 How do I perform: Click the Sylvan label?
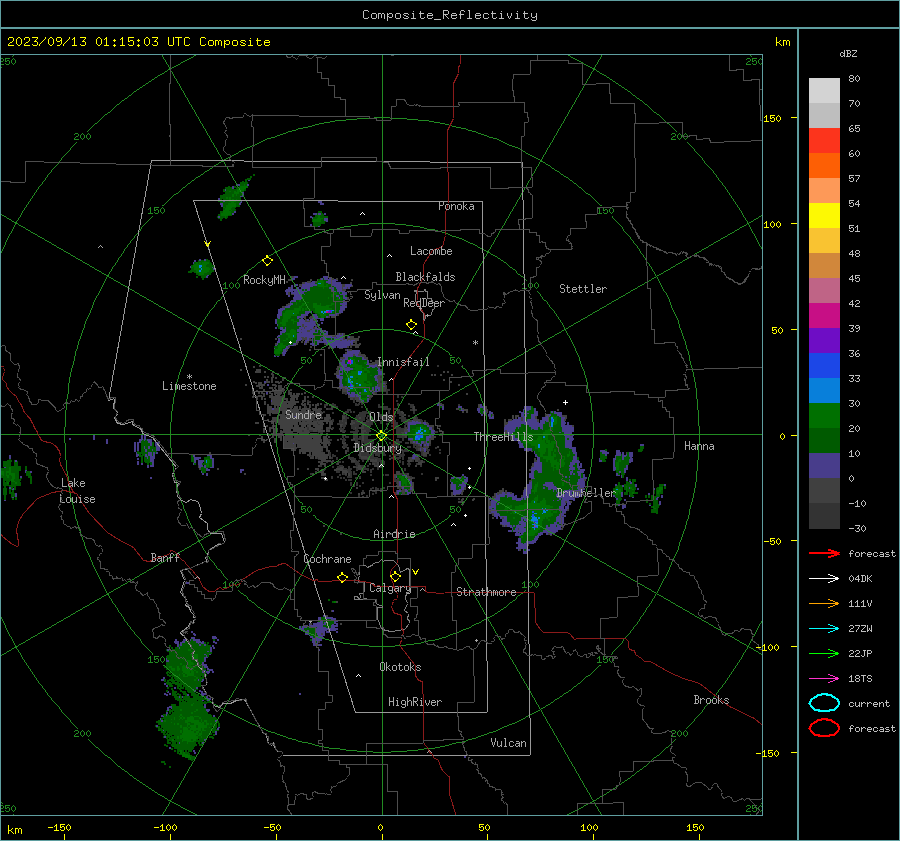[382, 295]
